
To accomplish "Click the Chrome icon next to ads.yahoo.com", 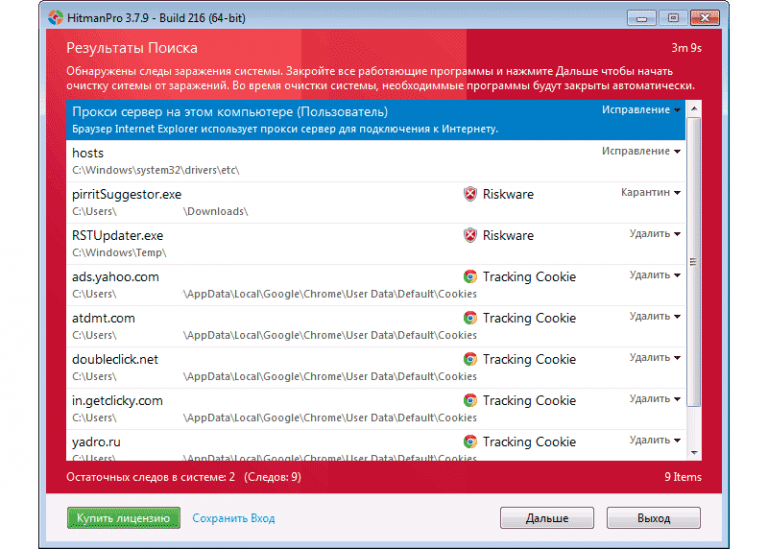I will (x=470, y=276).
